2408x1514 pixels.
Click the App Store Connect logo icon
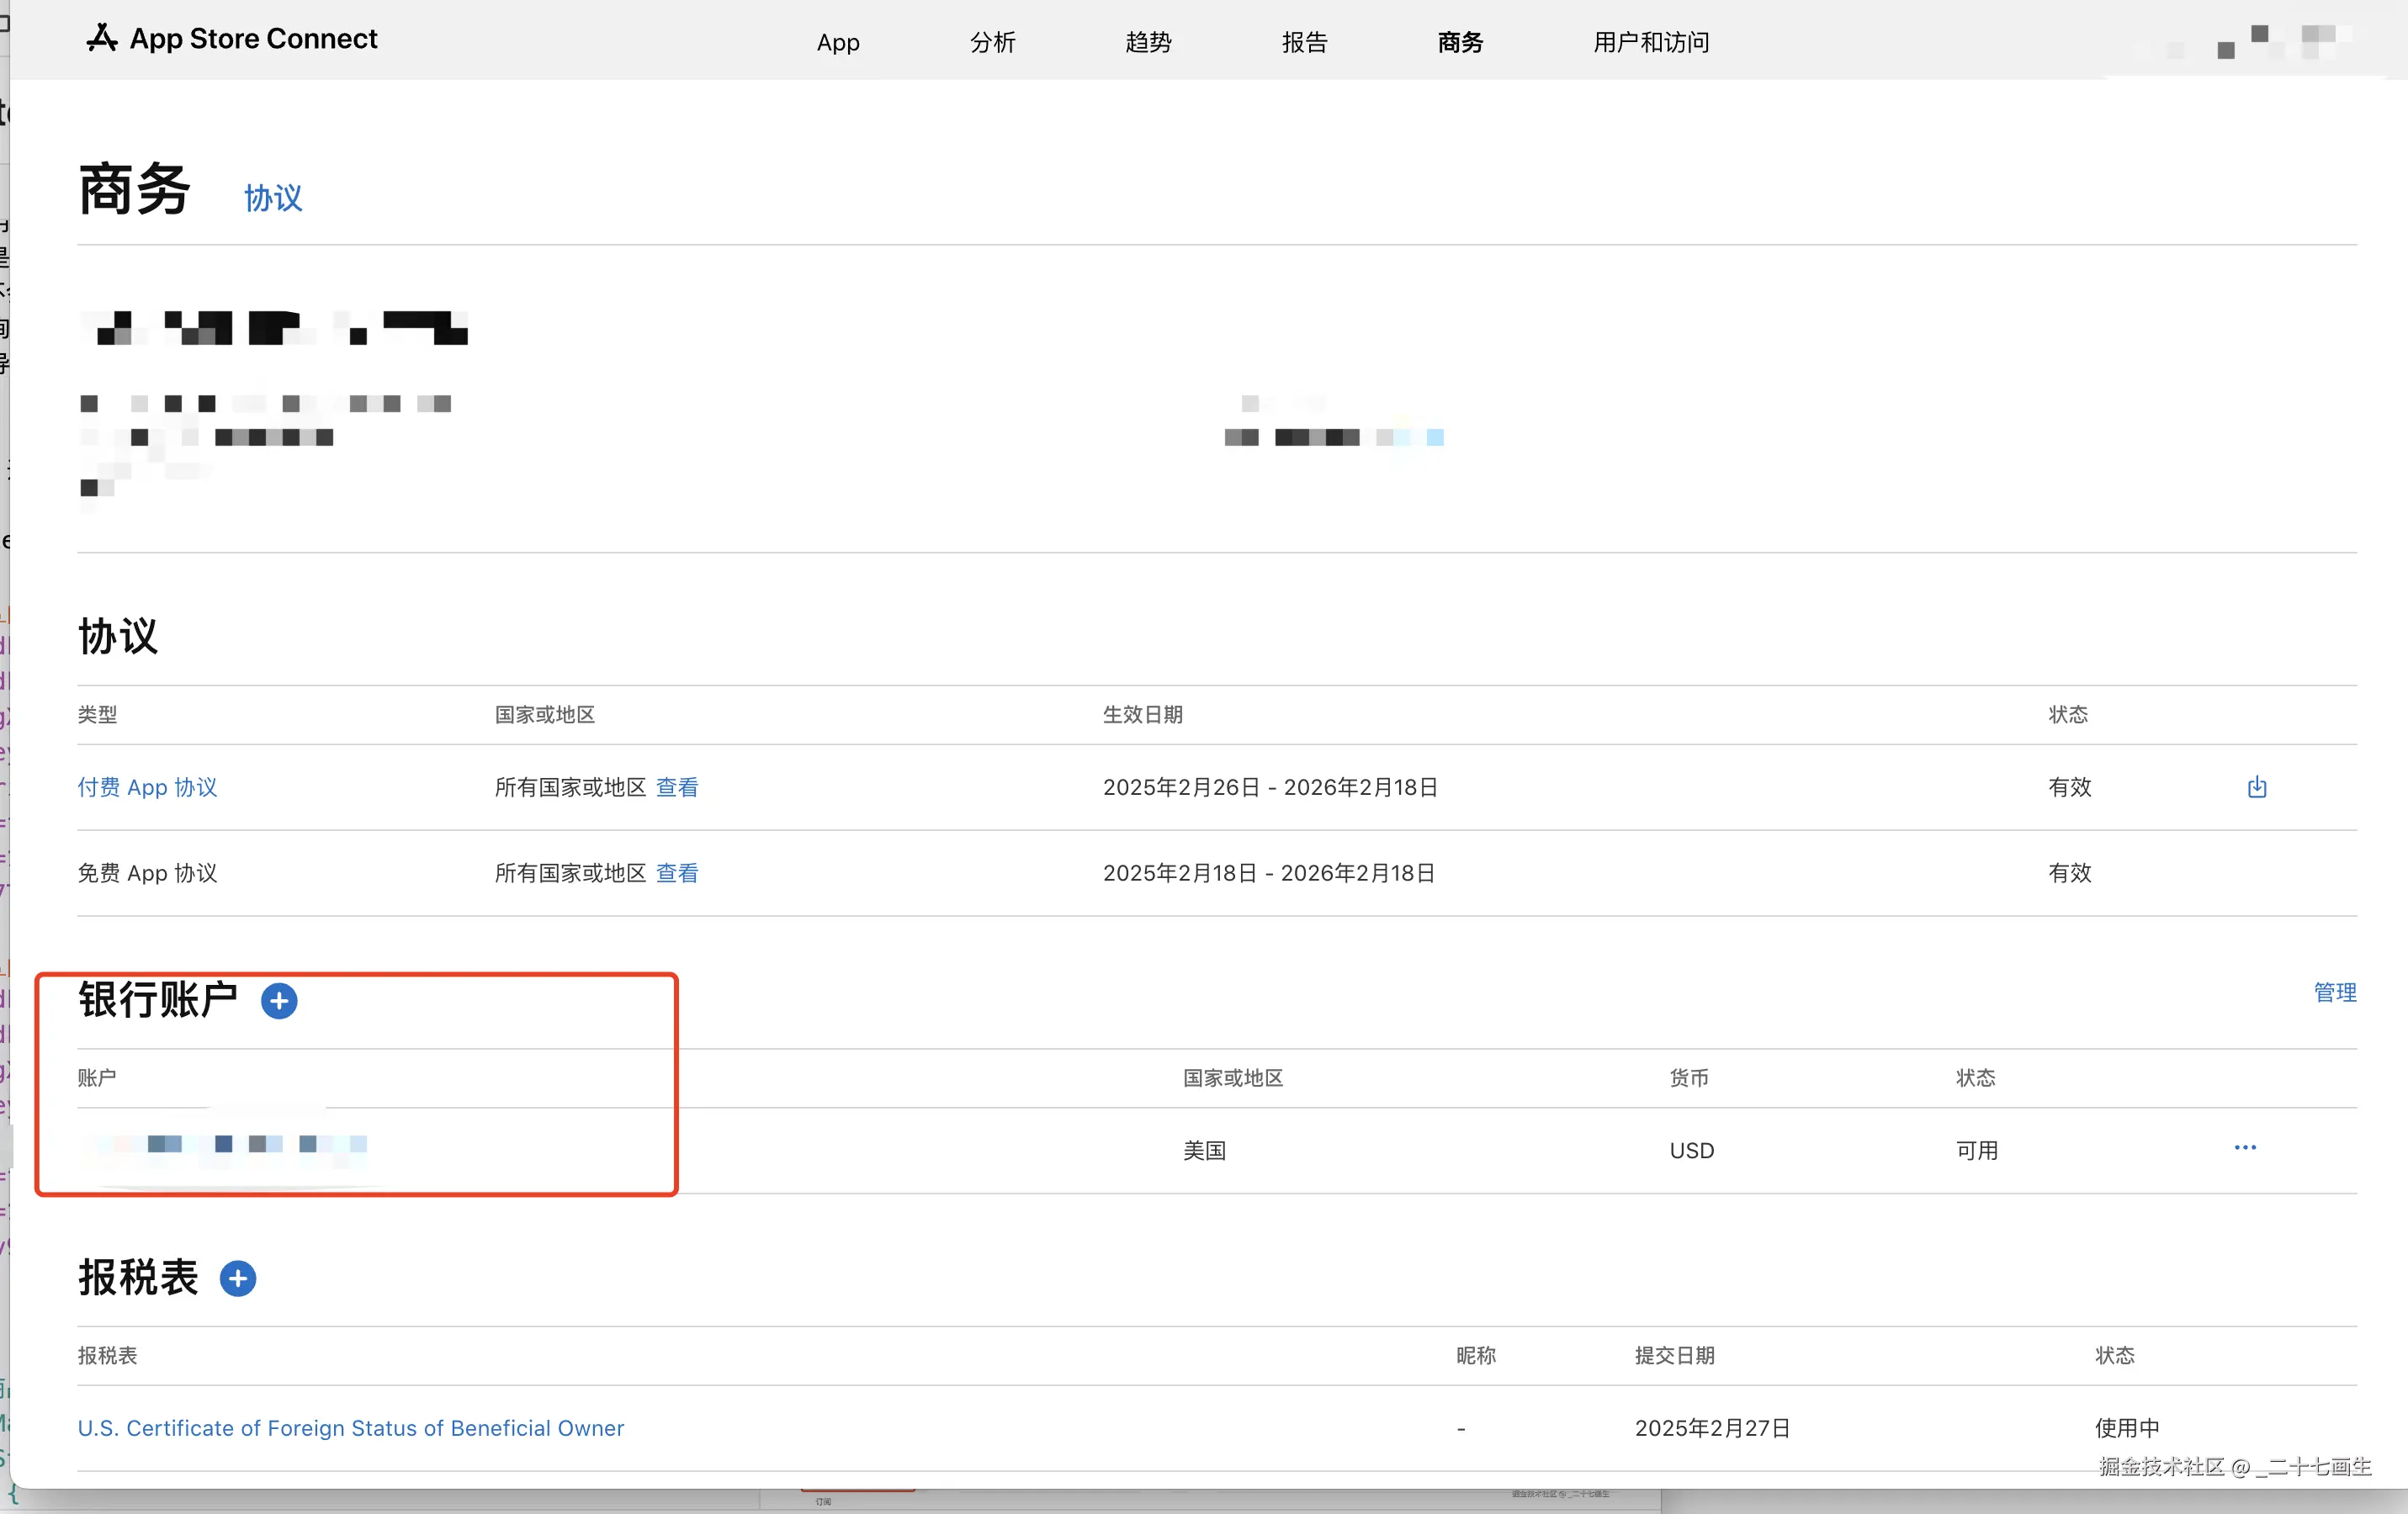pyautogui.click(x=101, y=38)
